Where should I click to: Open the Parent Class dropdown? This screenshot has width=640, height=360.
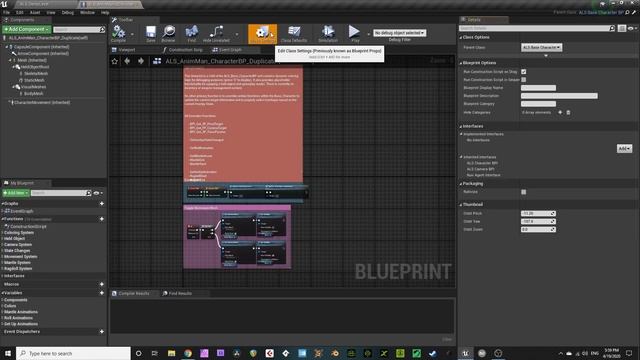[x=541, y=47]
